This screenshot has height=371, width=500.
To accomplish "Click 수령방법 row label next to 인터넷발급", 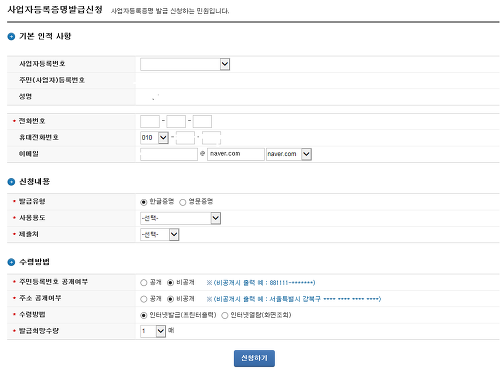I will [32, 314].
